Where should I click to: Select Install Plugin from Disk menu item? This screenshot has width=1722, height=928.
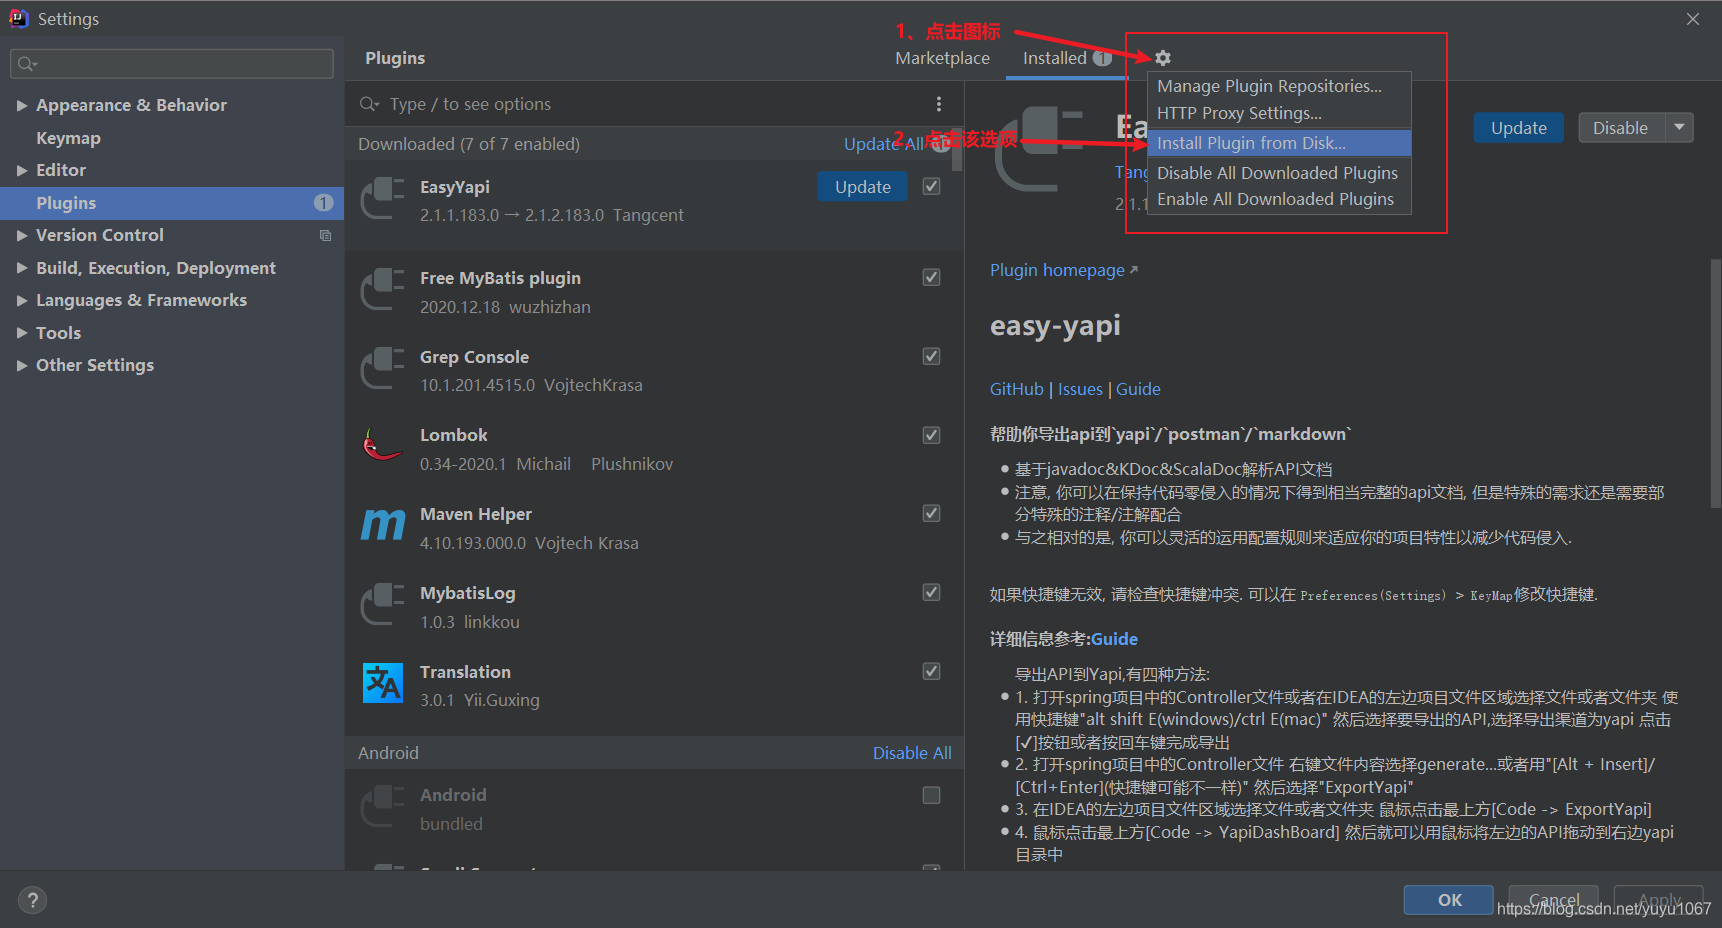[1249, 142]
